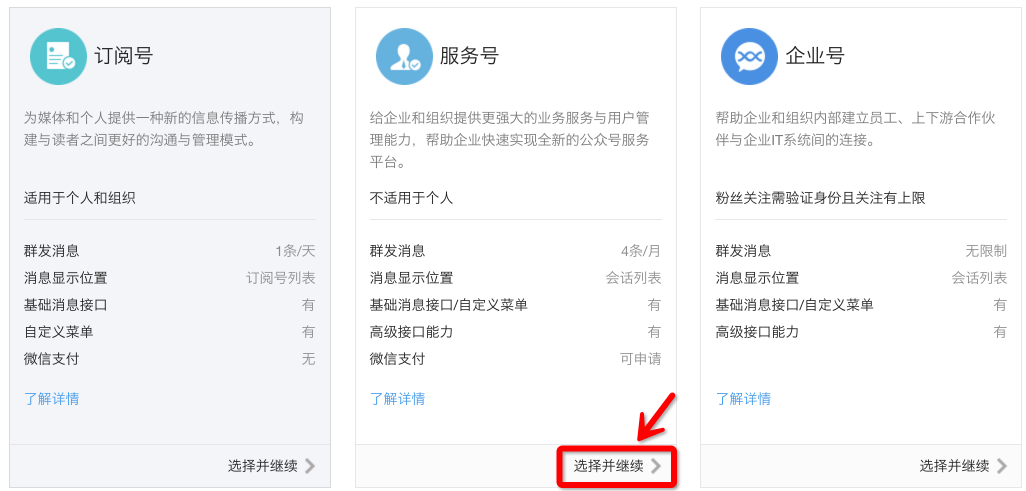Image resolution: width=1026 pixels, height=491 pixels.
Task: Click the teal 订阅号 subscription account icon
Action: pyautogui.click(x=58, y=56)
